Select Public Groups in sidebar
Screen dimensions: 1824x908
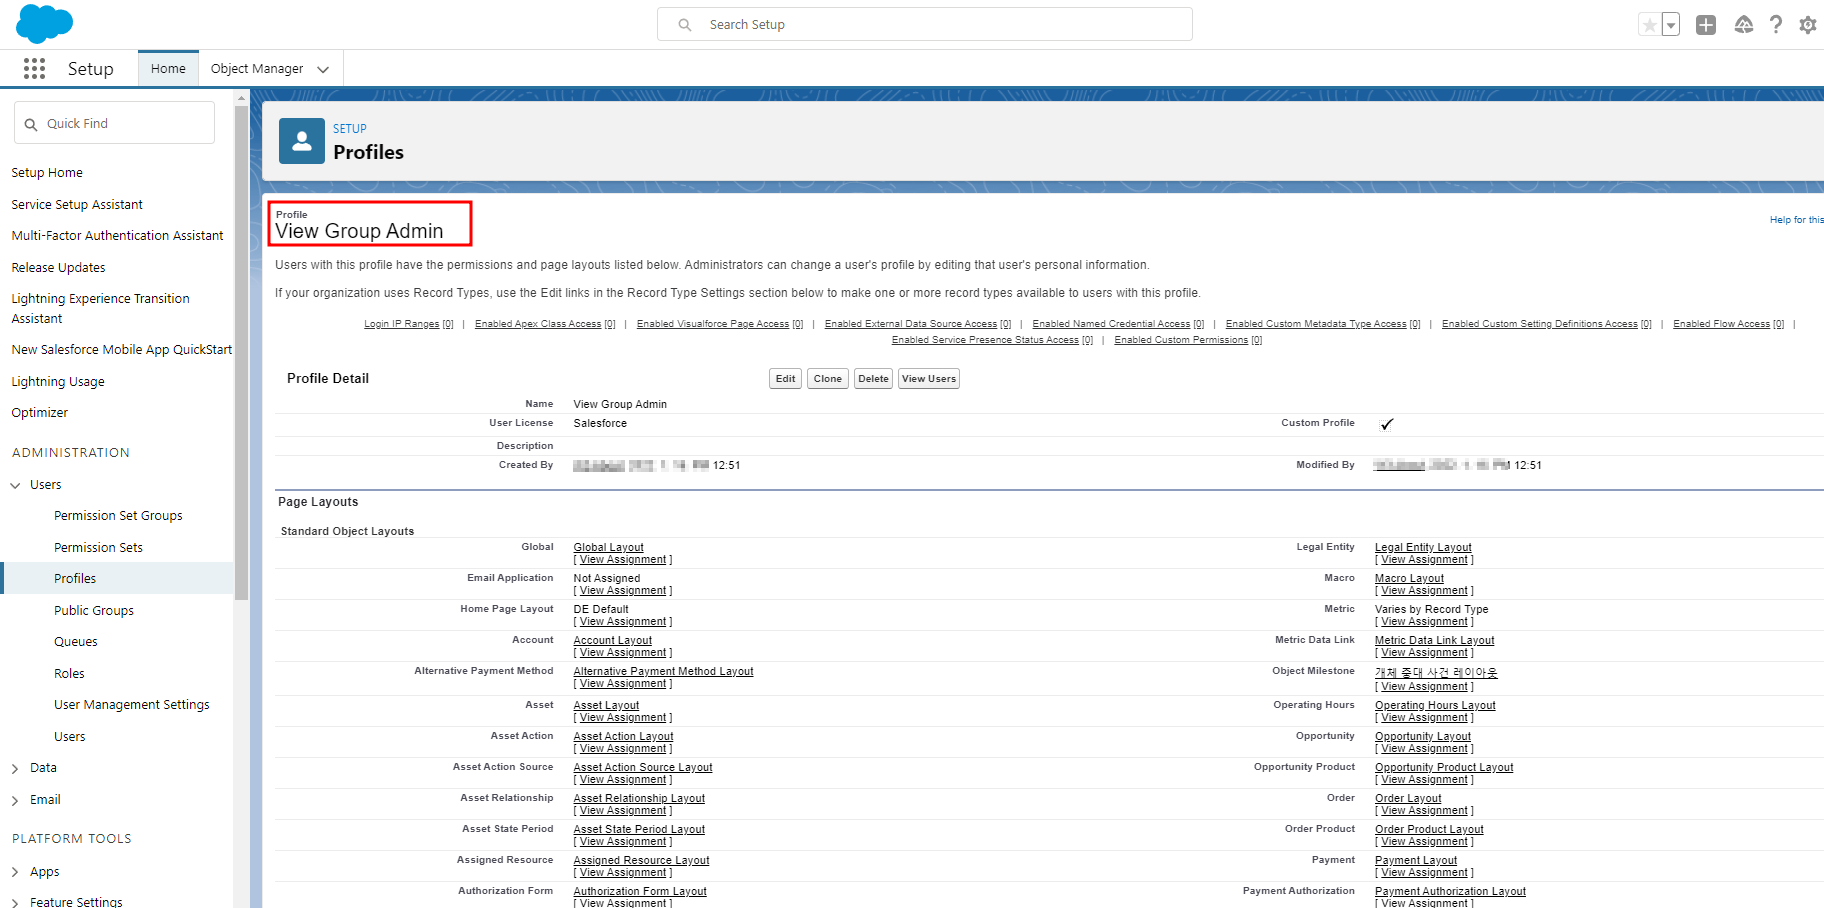(x=94, y=611)
